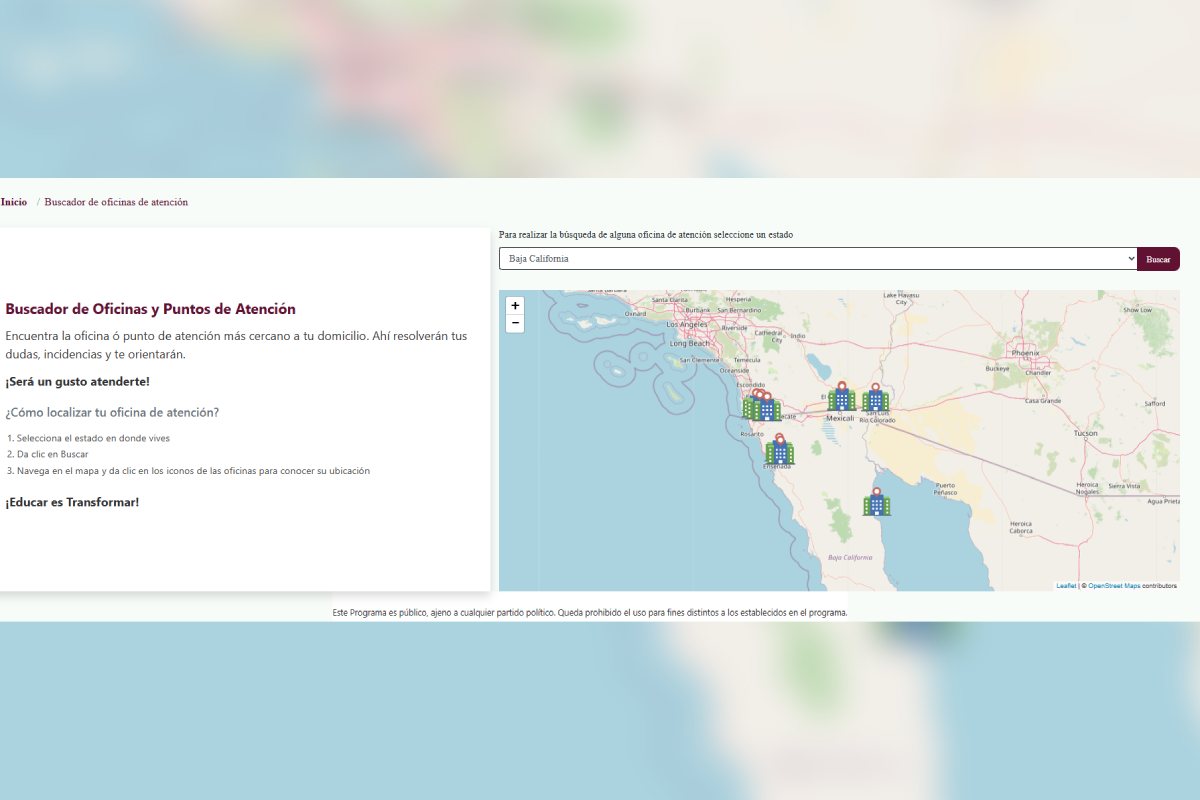Viewport: 1200px width, 800px height.
Task: Zoom out of the map
Action: (515, 323)
